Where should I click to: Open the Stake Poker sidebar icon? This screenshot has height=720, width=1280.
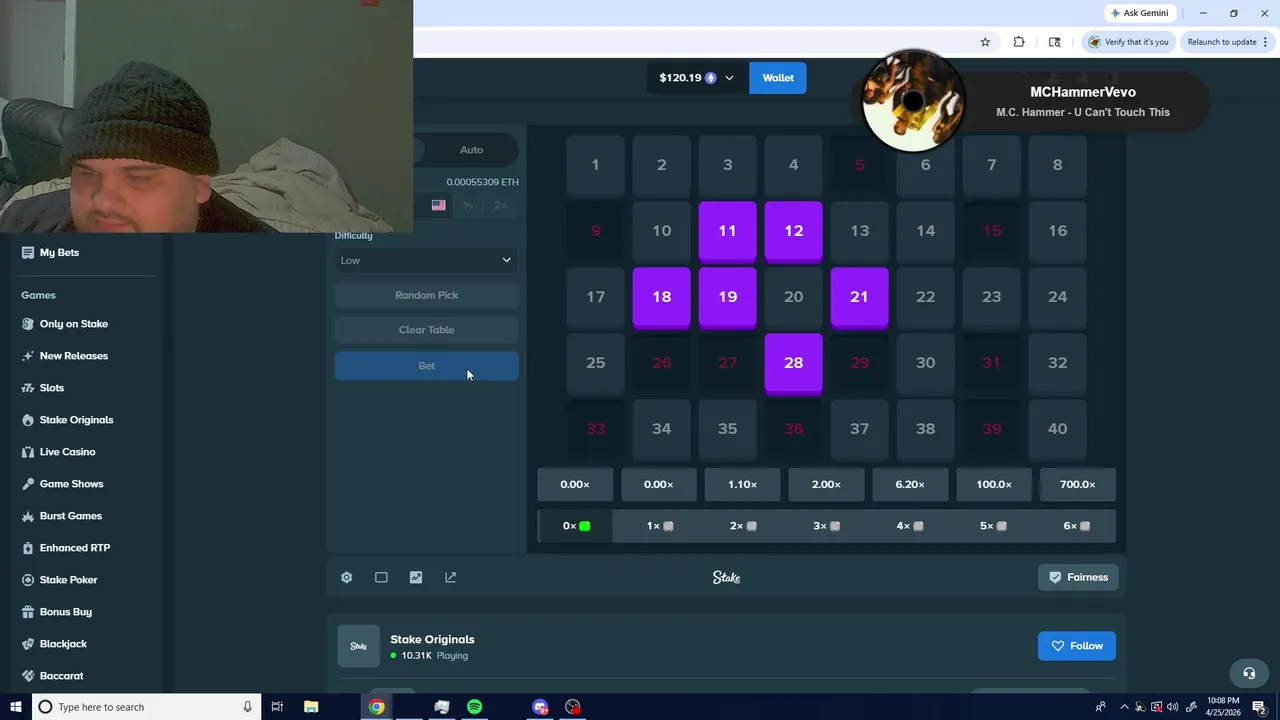[x=28, y=580]
